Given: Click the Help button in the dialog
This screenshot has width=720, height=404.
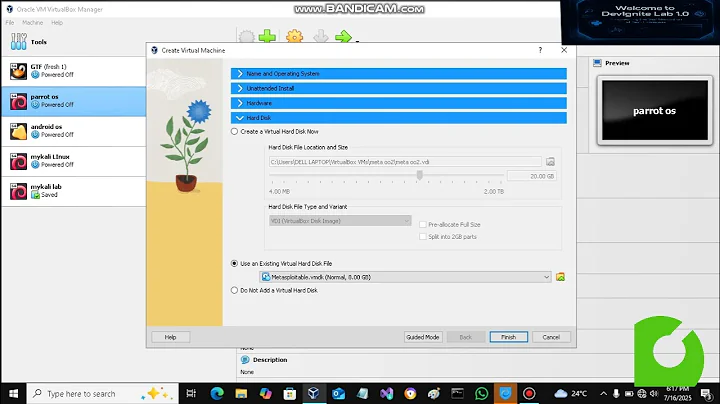Looking at the screenshot, I should [170, 337].
